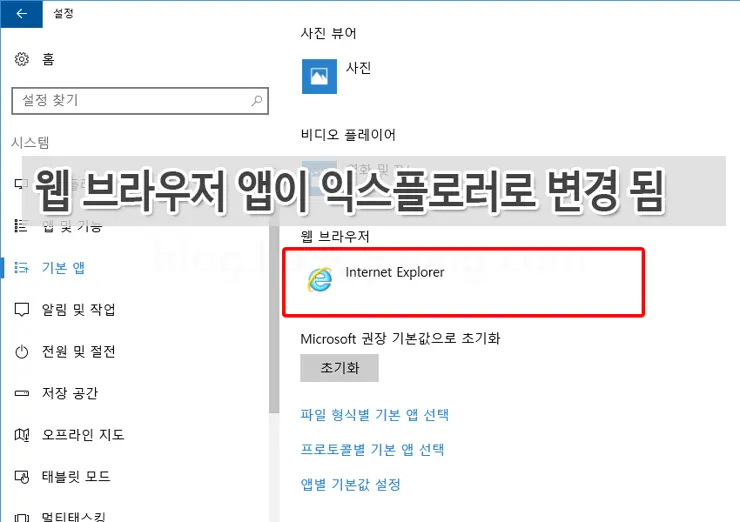This screenshot has height=522, width=740.
Task: Open 알림 및 작업 settings
Action: (79, 310)
